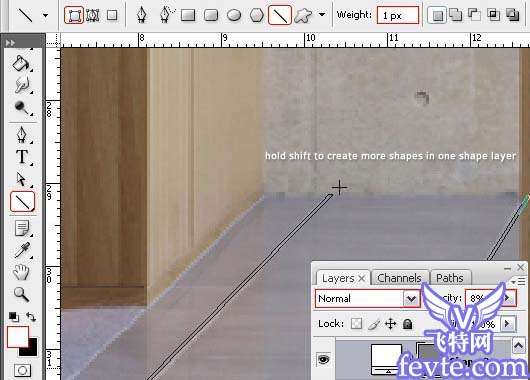Switch to the Channels tab

tap(399, 278)
